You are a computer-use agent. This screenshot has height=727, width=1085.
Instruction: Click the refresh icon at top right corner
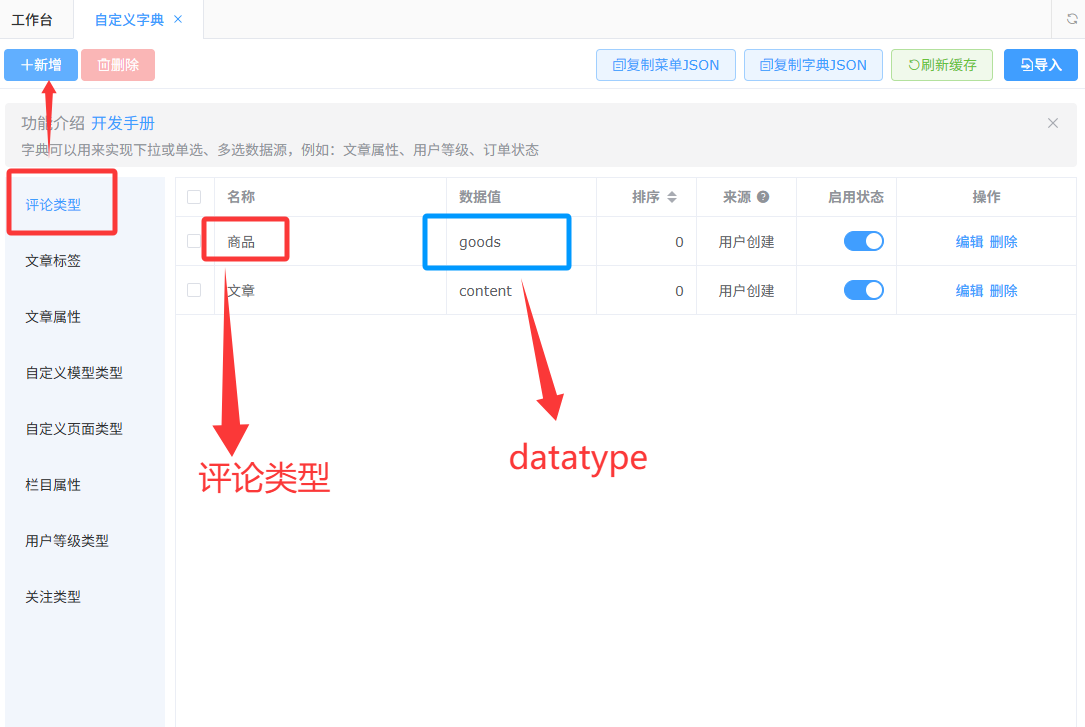pos(1072,19)
